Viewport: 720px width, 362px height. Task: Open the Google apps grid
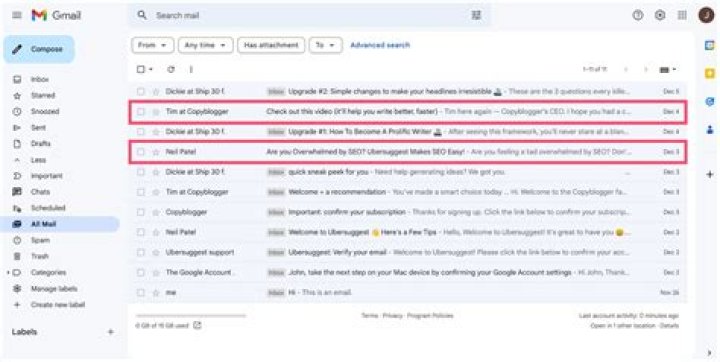click(682, 15)
